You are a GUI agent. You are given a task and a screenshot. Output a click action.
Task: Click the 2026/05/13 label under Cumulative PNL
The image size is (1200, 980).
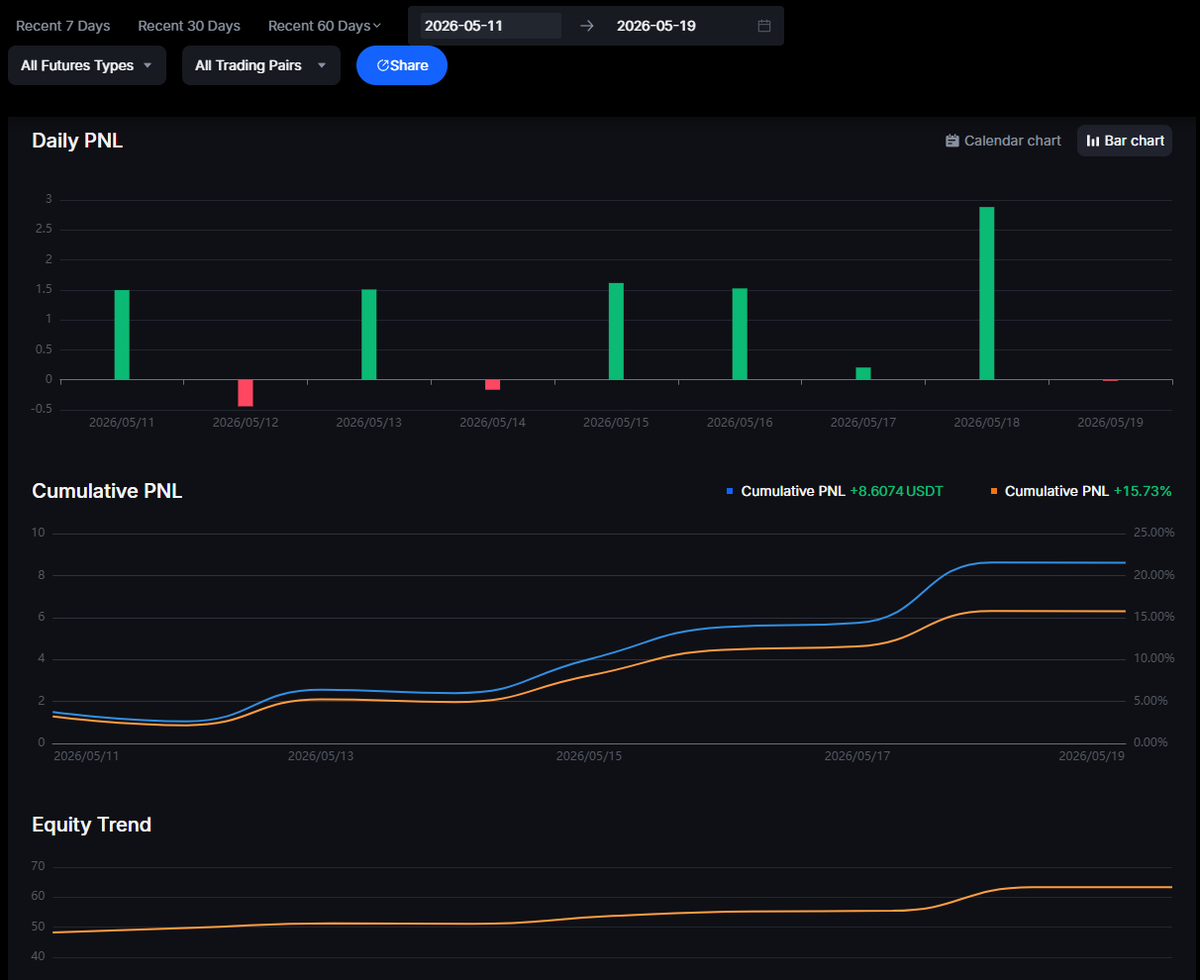321,756
